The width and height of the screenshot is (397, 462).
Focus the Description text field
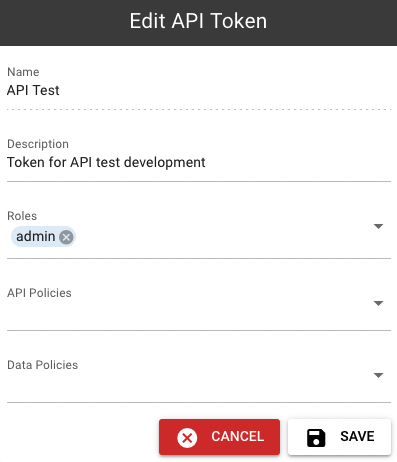click(x=199, y=163)
